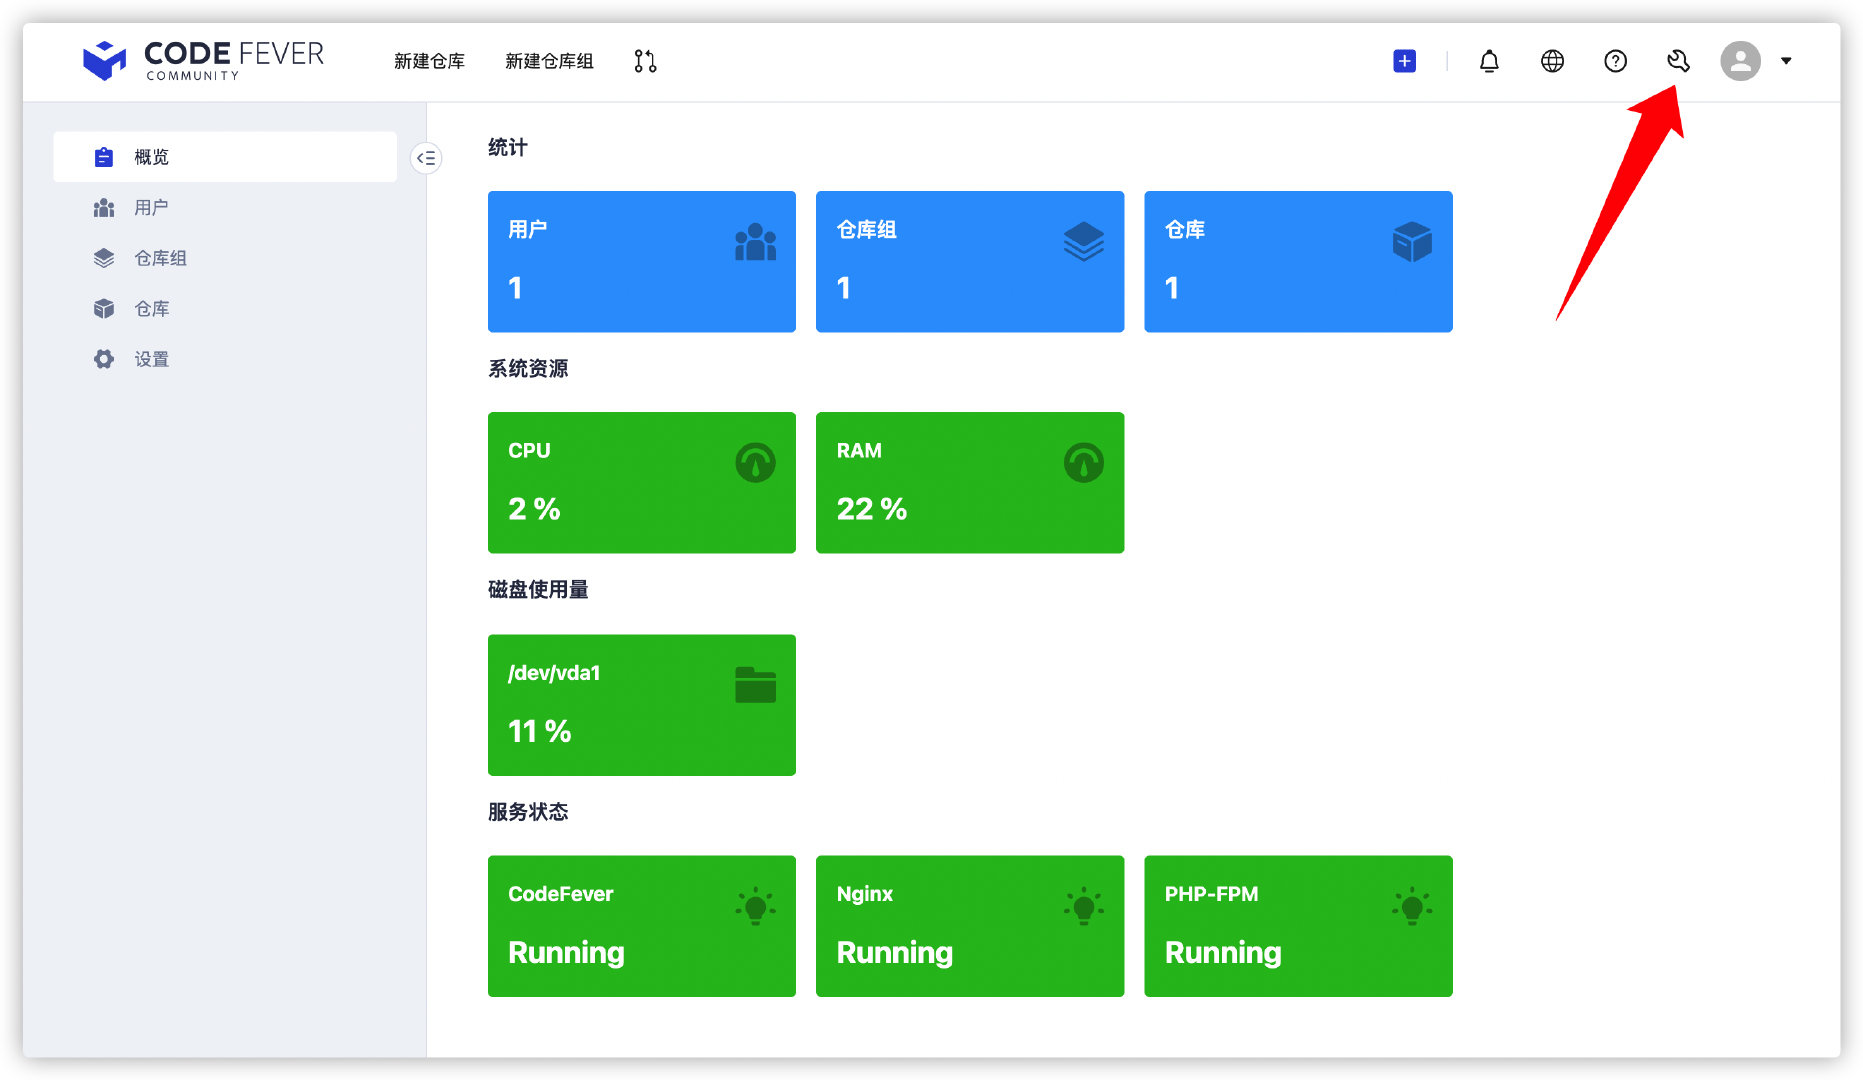This screenshot has width=1863, height=1080.
Task: Click the PHP-FPM service lightbulb icon
Action: pos(1412,906)
